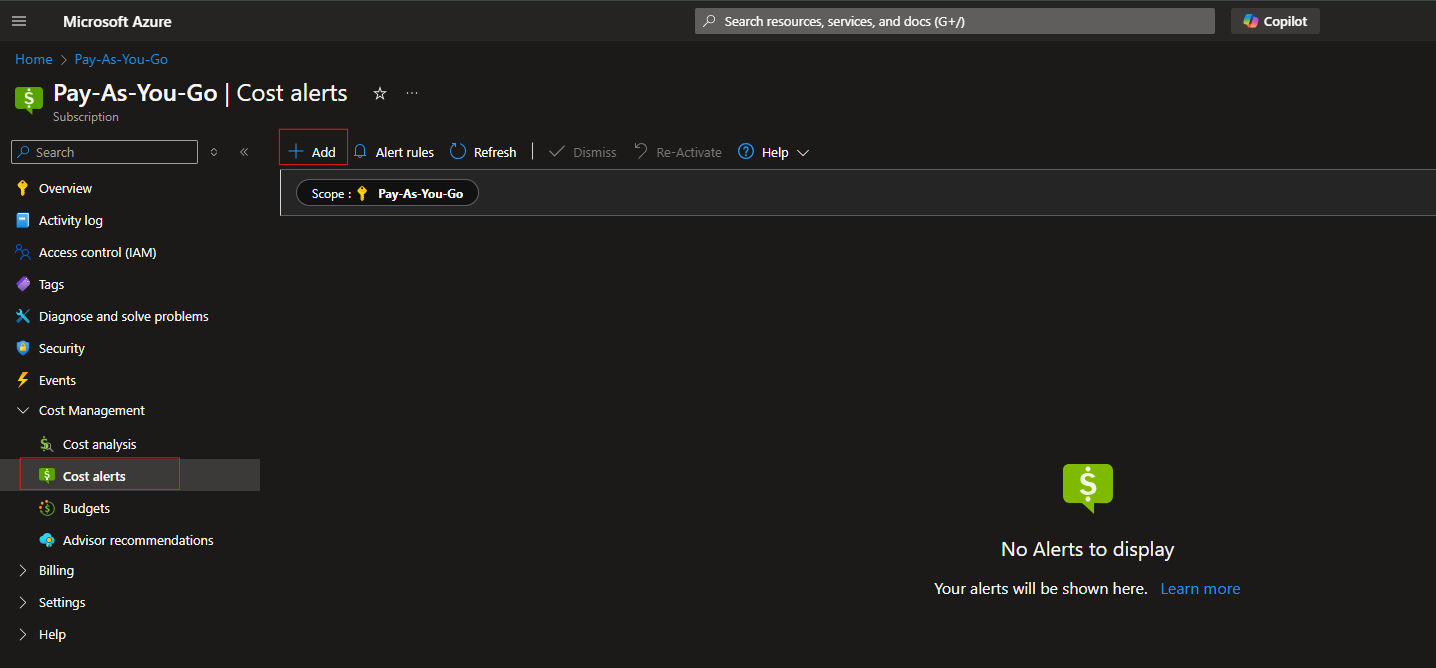Open the more options ellipsis in the title
This screenshot has height=668, width=1436.
412,93
